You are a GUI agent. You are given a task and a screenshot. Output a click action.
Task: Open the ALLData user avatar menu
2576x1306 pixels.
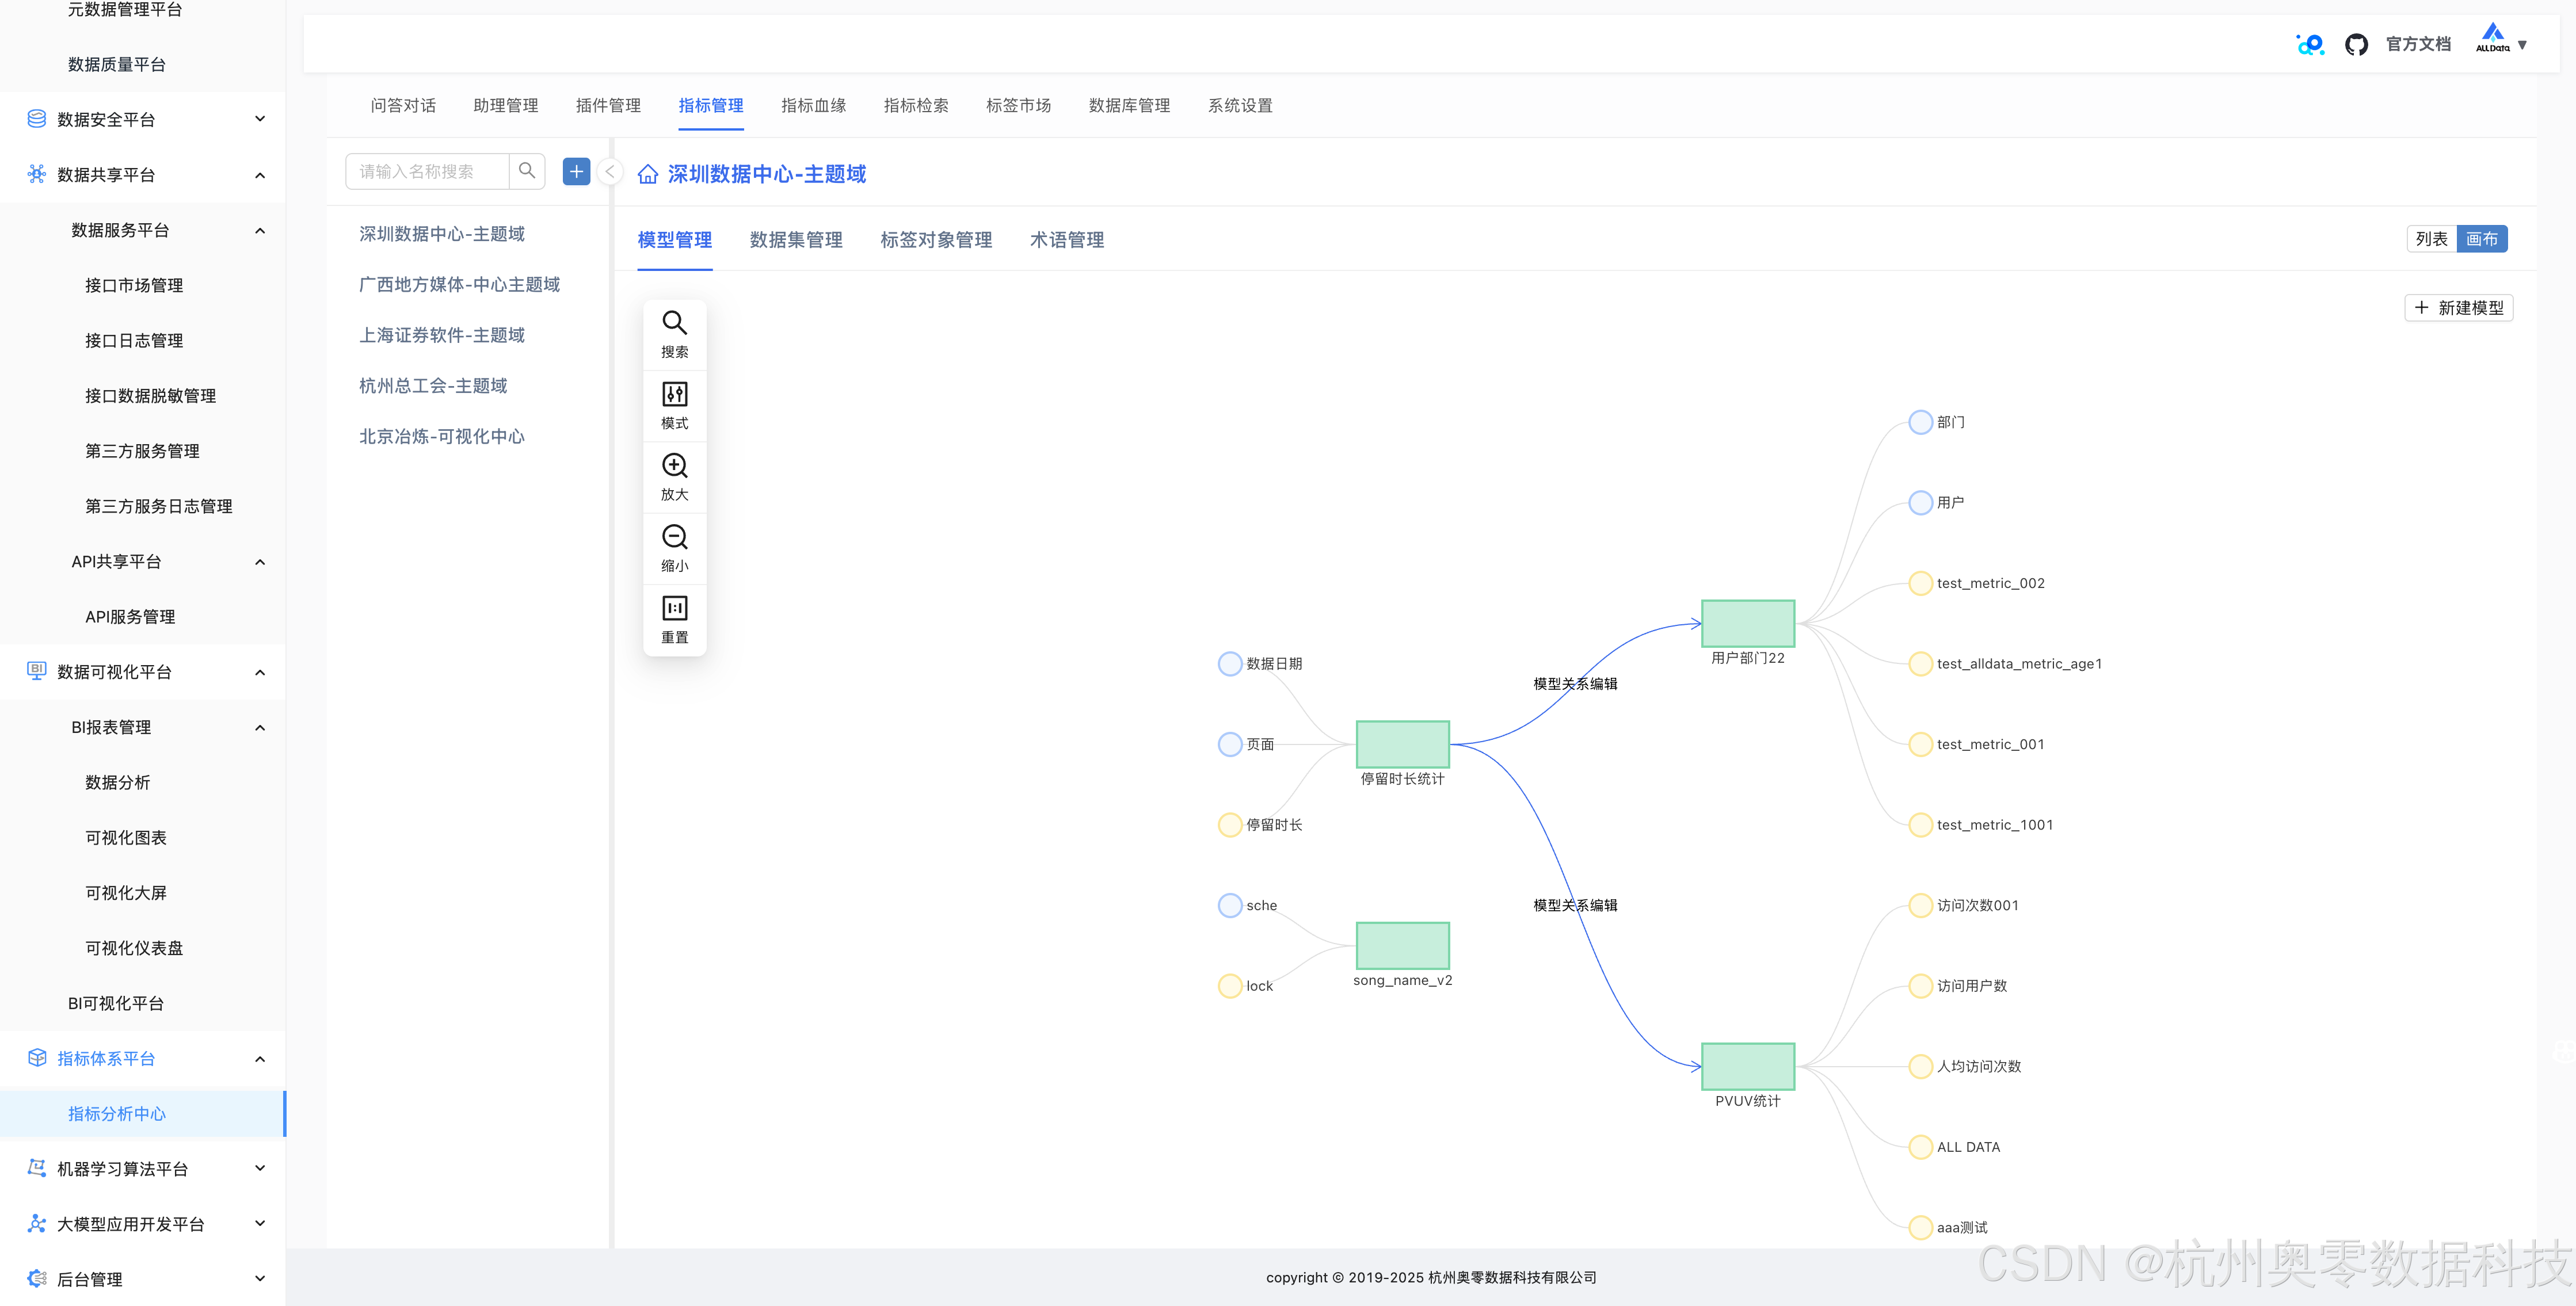[x=2501, y=39]
